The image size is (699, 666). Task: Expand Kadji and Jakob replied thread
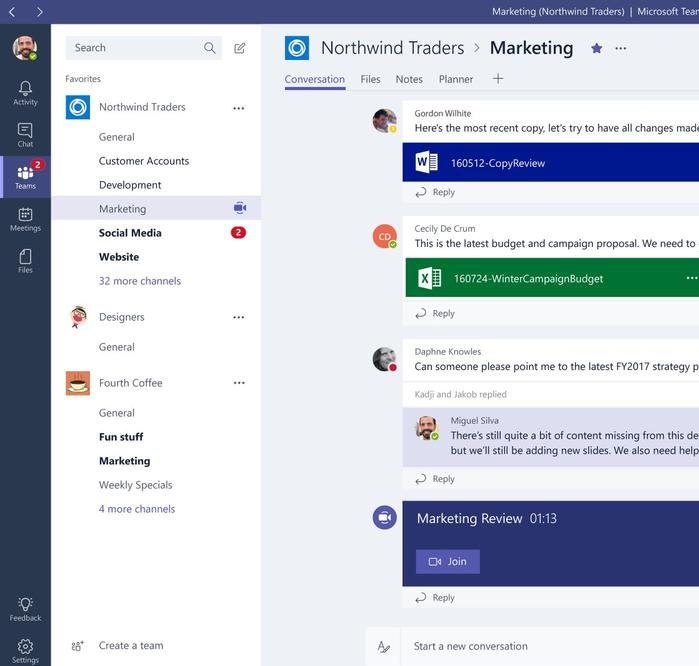coord(461,394)
